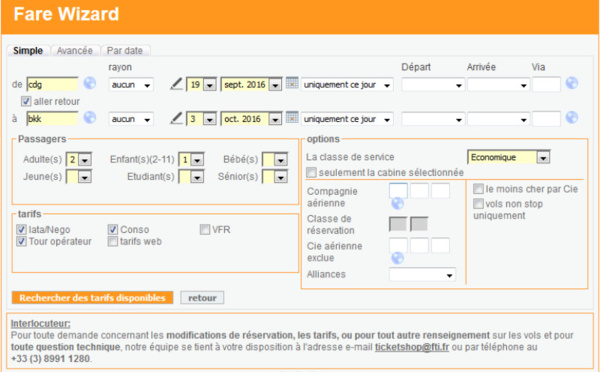Open outbound Départ time dropdown
This screenshot has width=600, height=372.
pos(433,85)
